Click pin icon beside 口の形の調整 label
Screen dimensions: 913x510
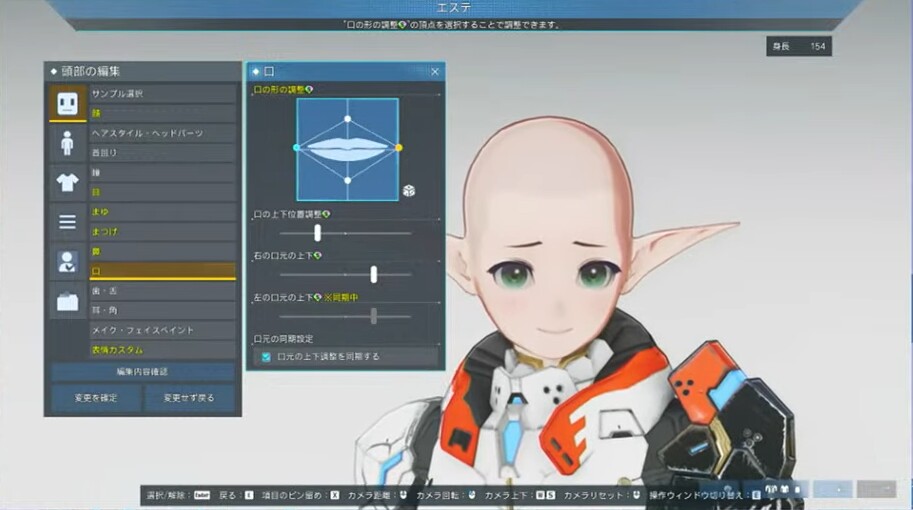point(309,89)
